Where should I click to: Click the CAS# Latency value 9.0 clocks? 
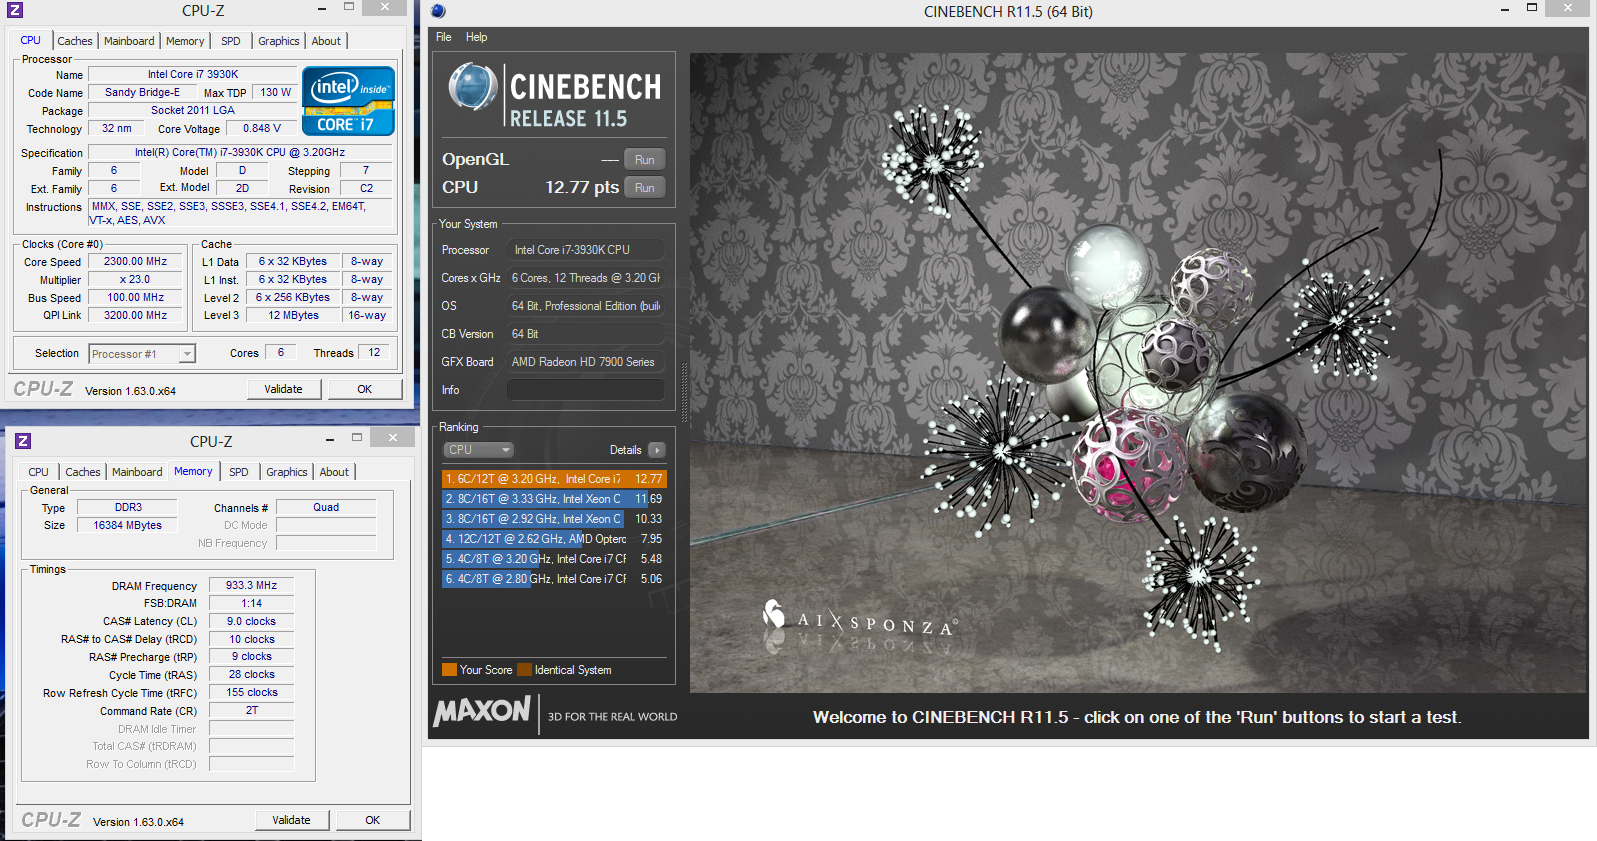[x=251, y=622]
